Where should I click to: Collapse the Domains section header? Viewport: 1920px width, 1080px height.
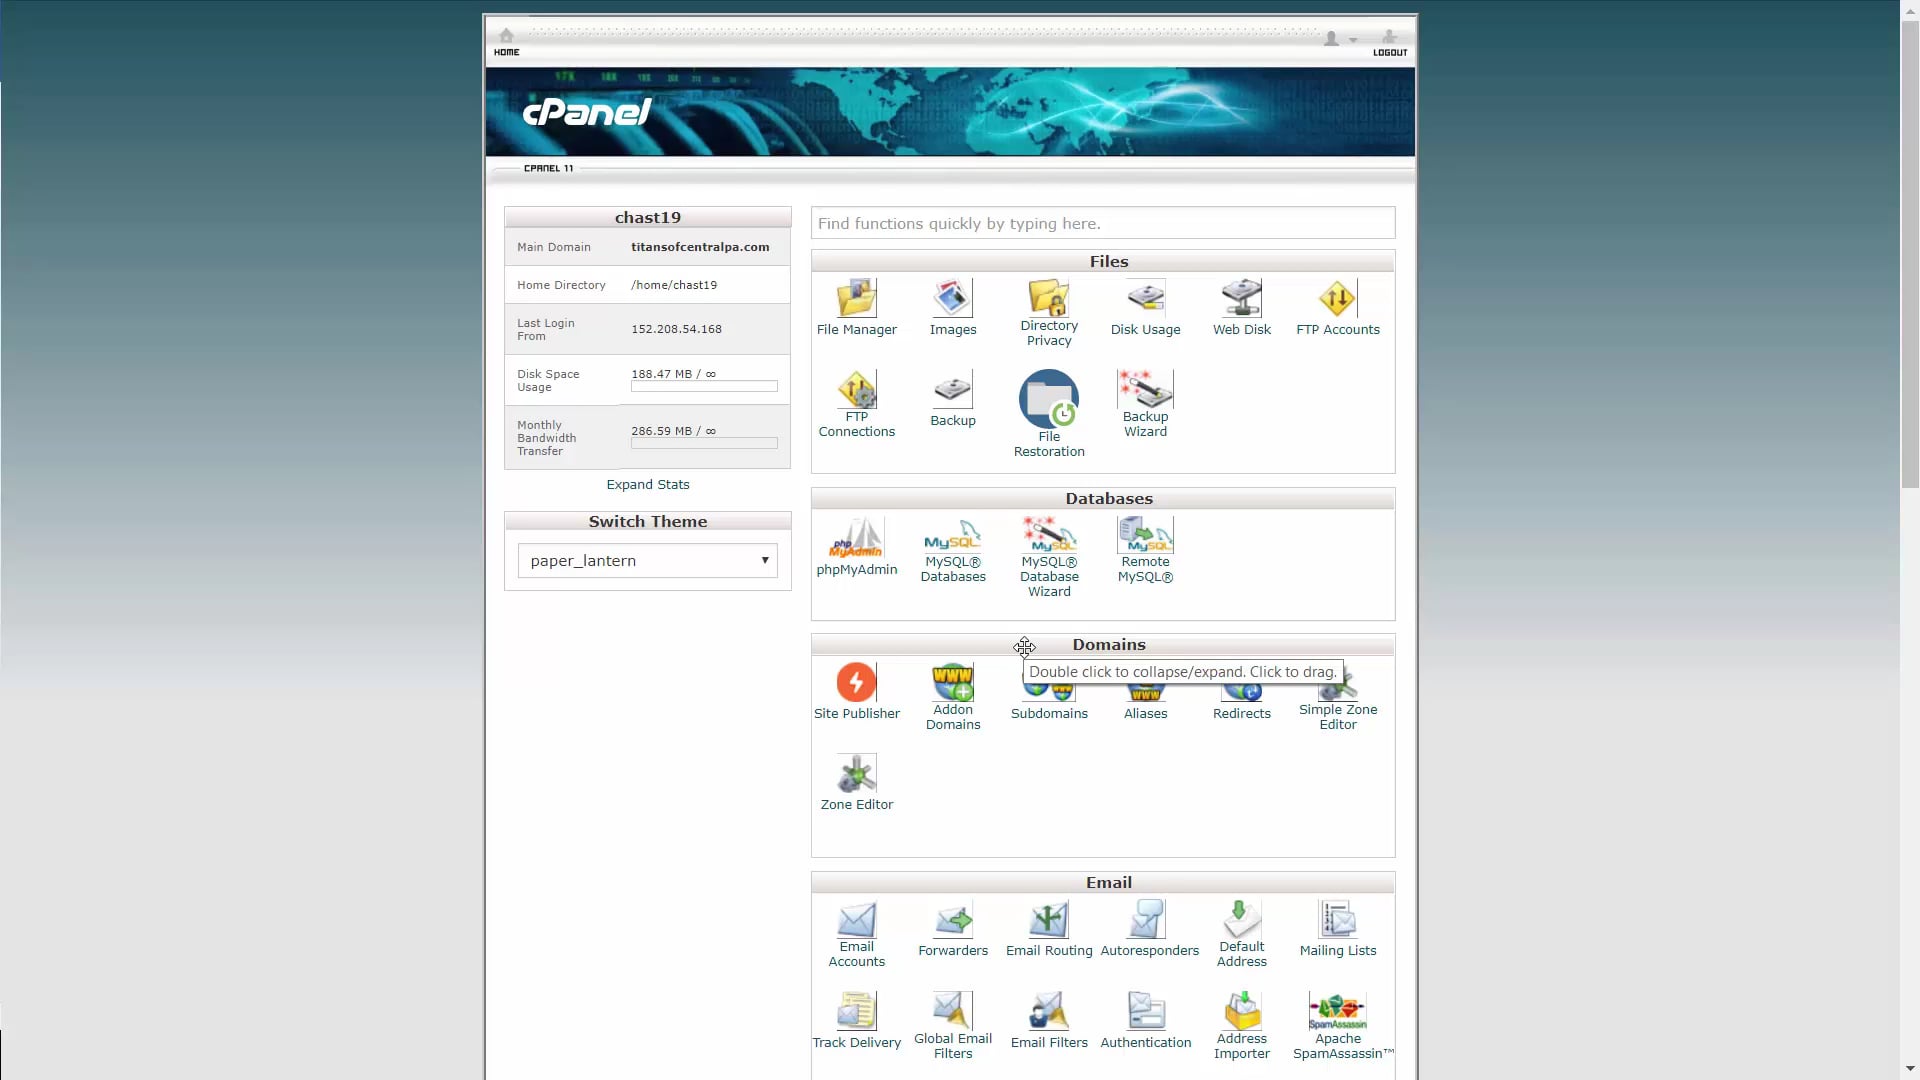coord(1103,645)
